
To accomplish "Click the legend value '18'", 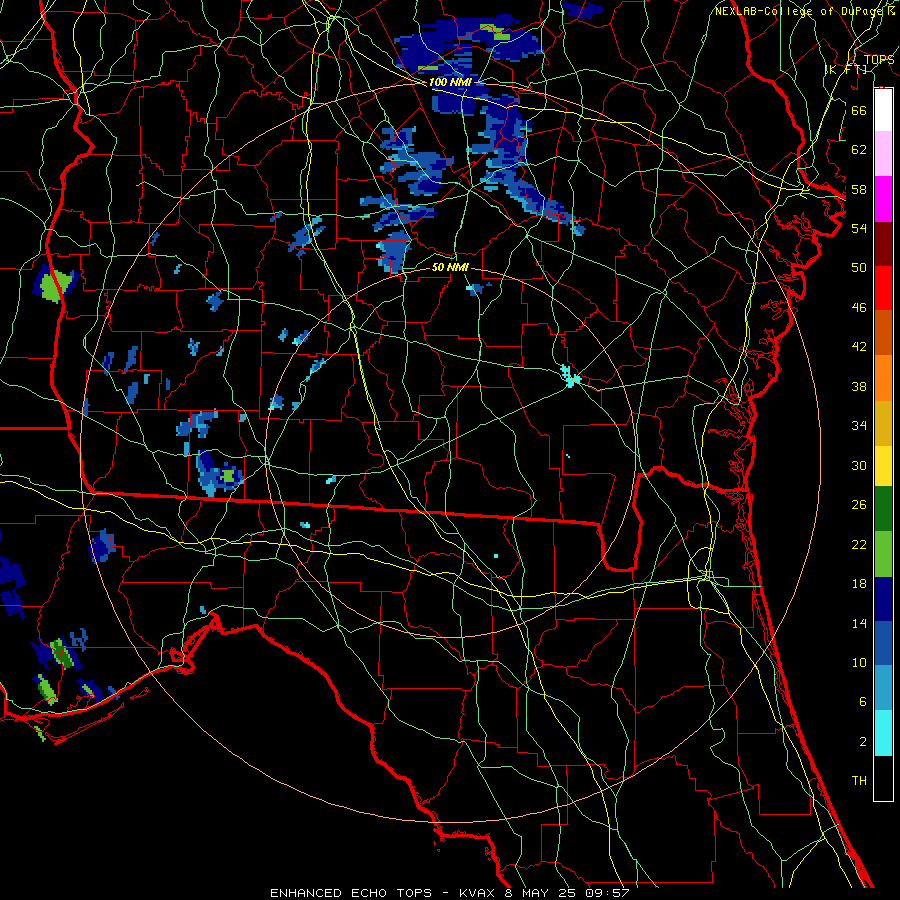I will [859, 584].
